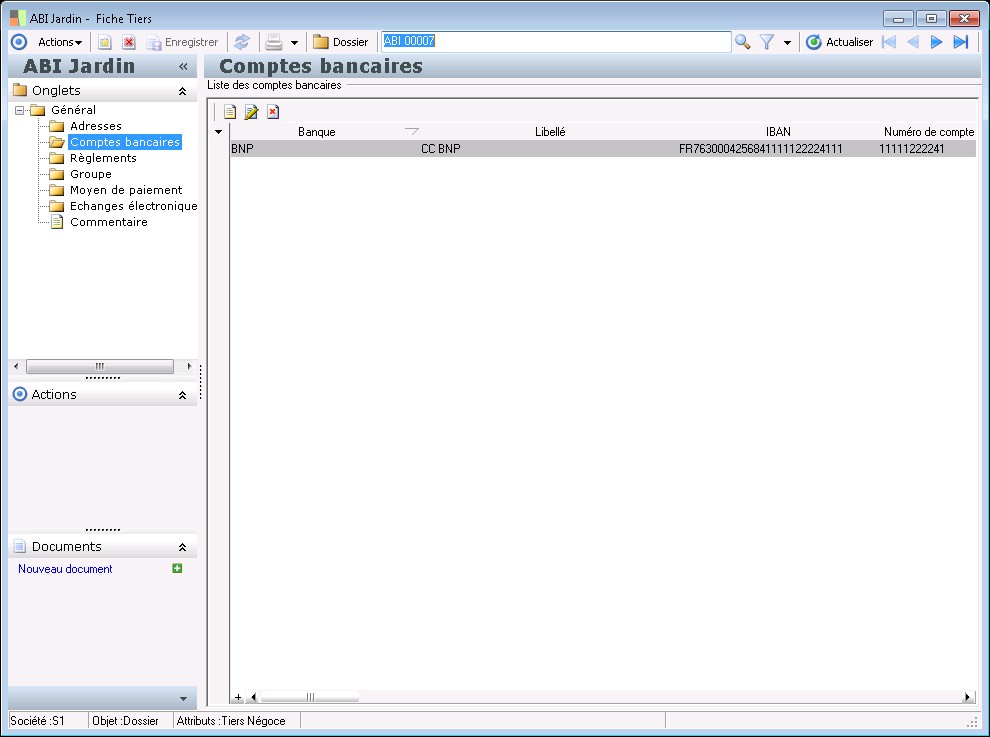Viewport: 990px width, 737px height.
Task: Go to the first record
Action: click(x=889, y=42)
